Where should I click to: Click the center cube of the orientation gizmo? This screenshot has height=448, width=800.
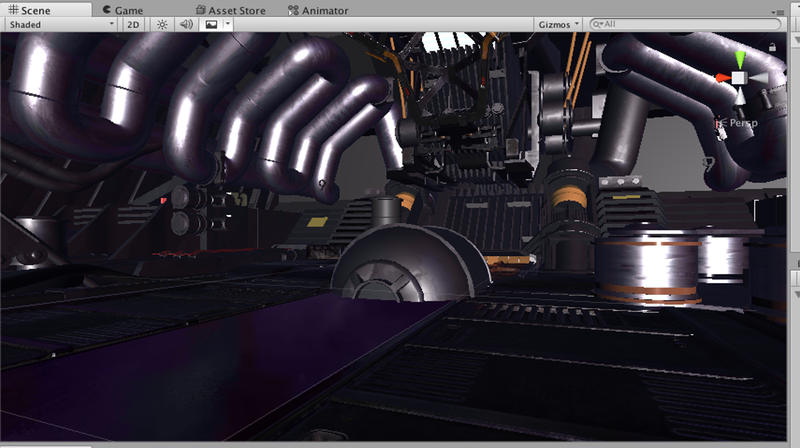[x=739, y=78]
